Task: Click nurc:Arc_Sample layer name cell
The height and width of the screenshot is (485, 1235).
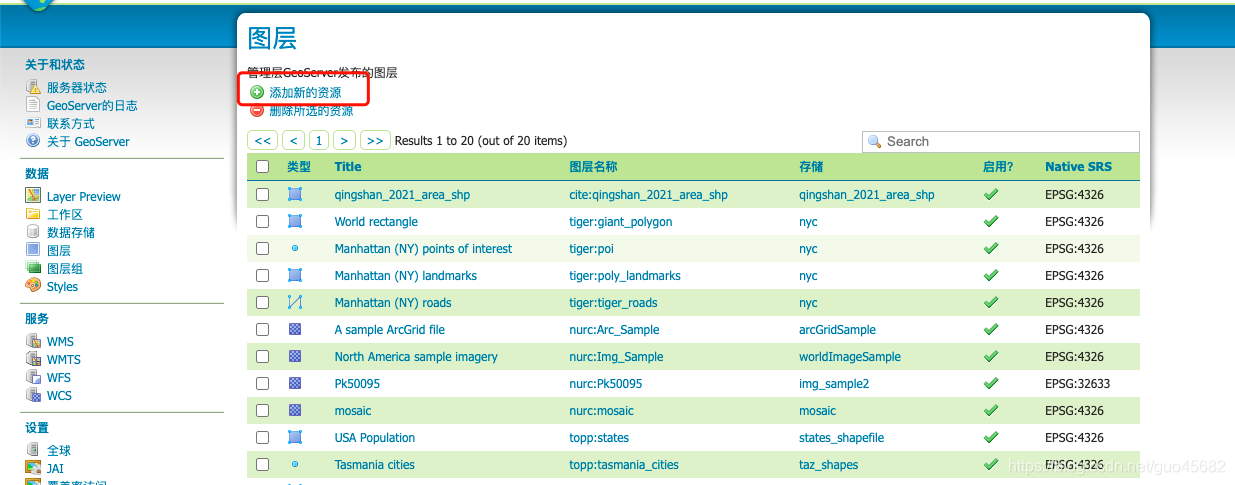Action: point(614,330)
